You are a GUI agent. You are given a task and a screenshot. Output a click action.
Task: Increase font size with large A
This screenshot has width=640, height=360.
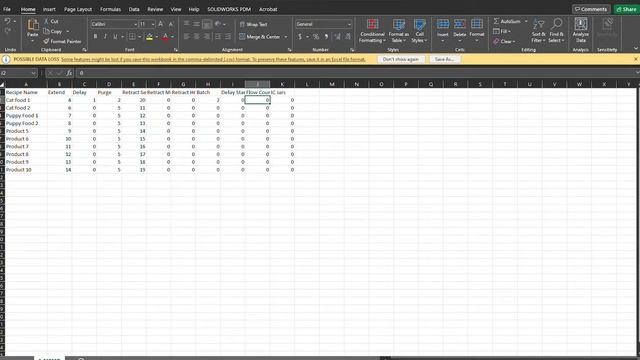tap(161, 24)
